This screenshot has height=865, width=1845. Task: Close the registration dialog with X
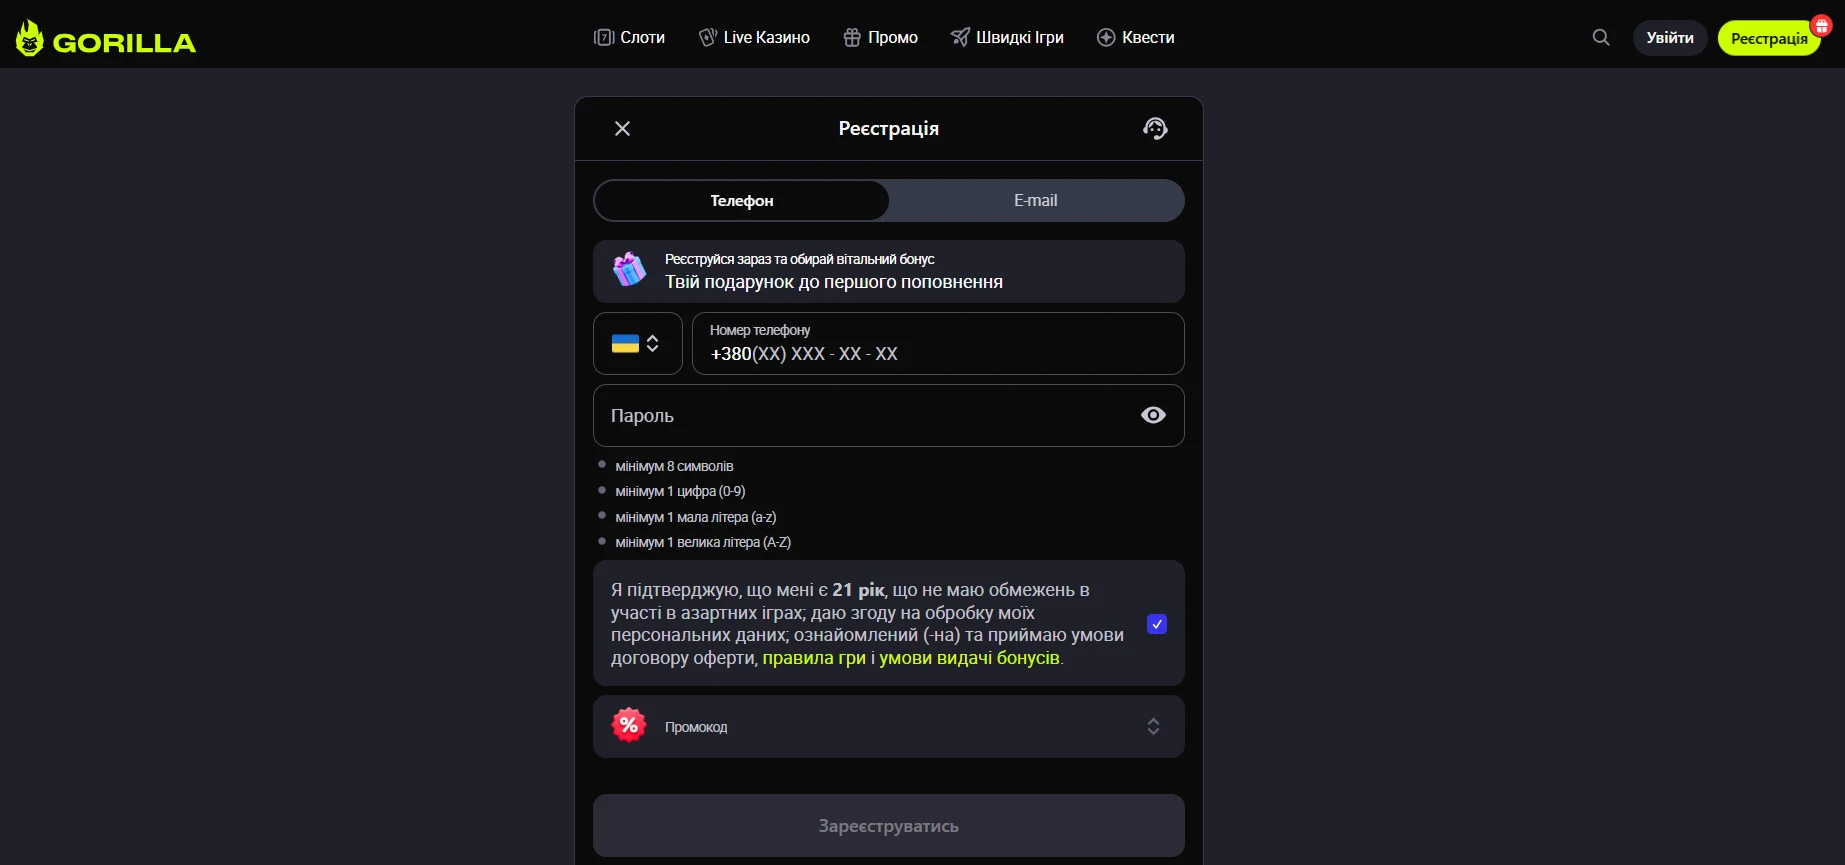tap(622, 128)
